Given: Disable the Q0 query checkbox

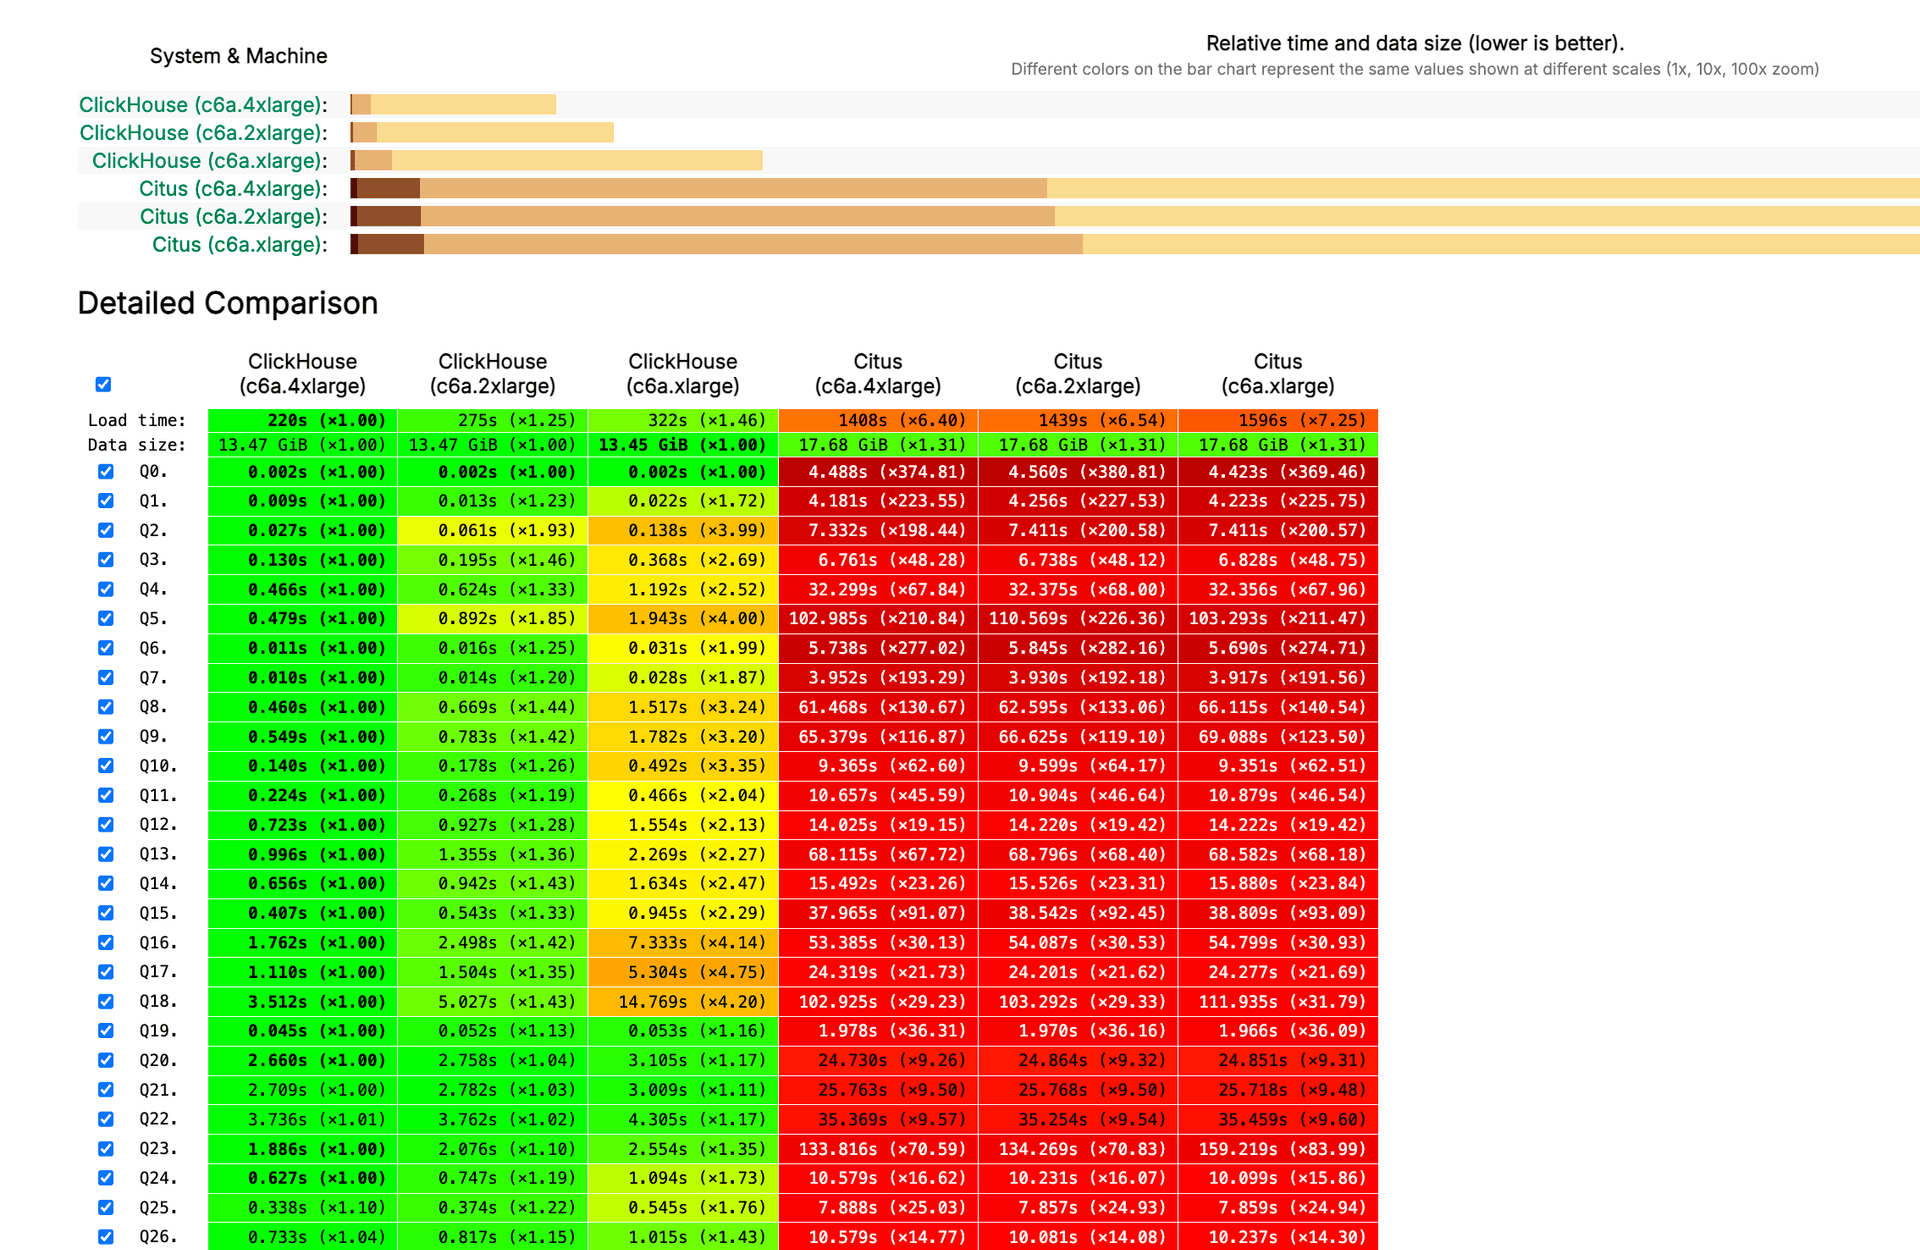Looking at the screenshot, I should (105, 471).
